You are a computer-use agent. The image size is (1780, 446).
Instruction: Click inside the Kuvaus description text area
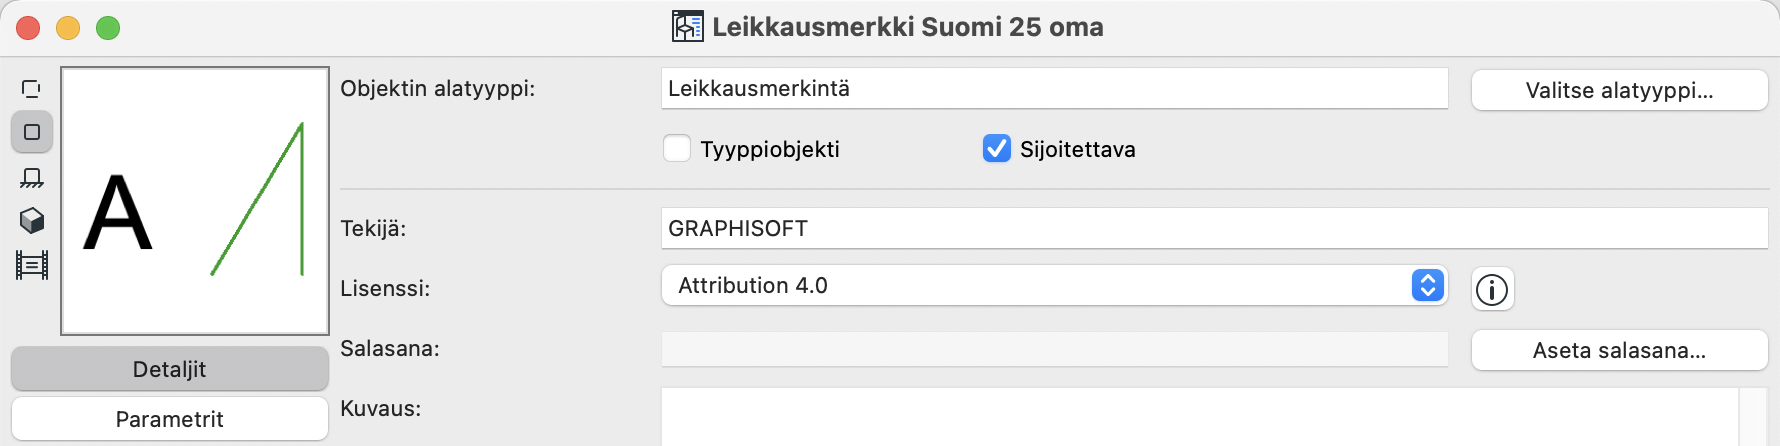pyautogui.click(x=1200, y=417)
